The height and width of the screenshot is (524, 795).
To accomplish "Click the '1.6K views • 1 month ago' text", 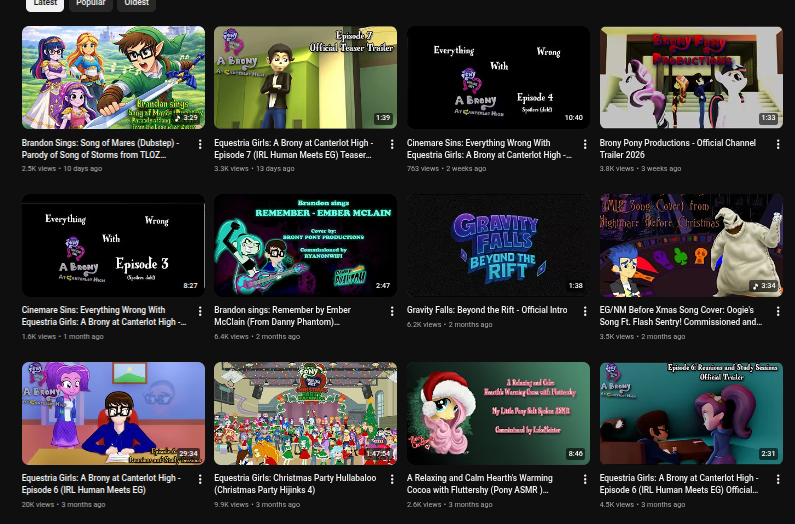I will point(62,336).
